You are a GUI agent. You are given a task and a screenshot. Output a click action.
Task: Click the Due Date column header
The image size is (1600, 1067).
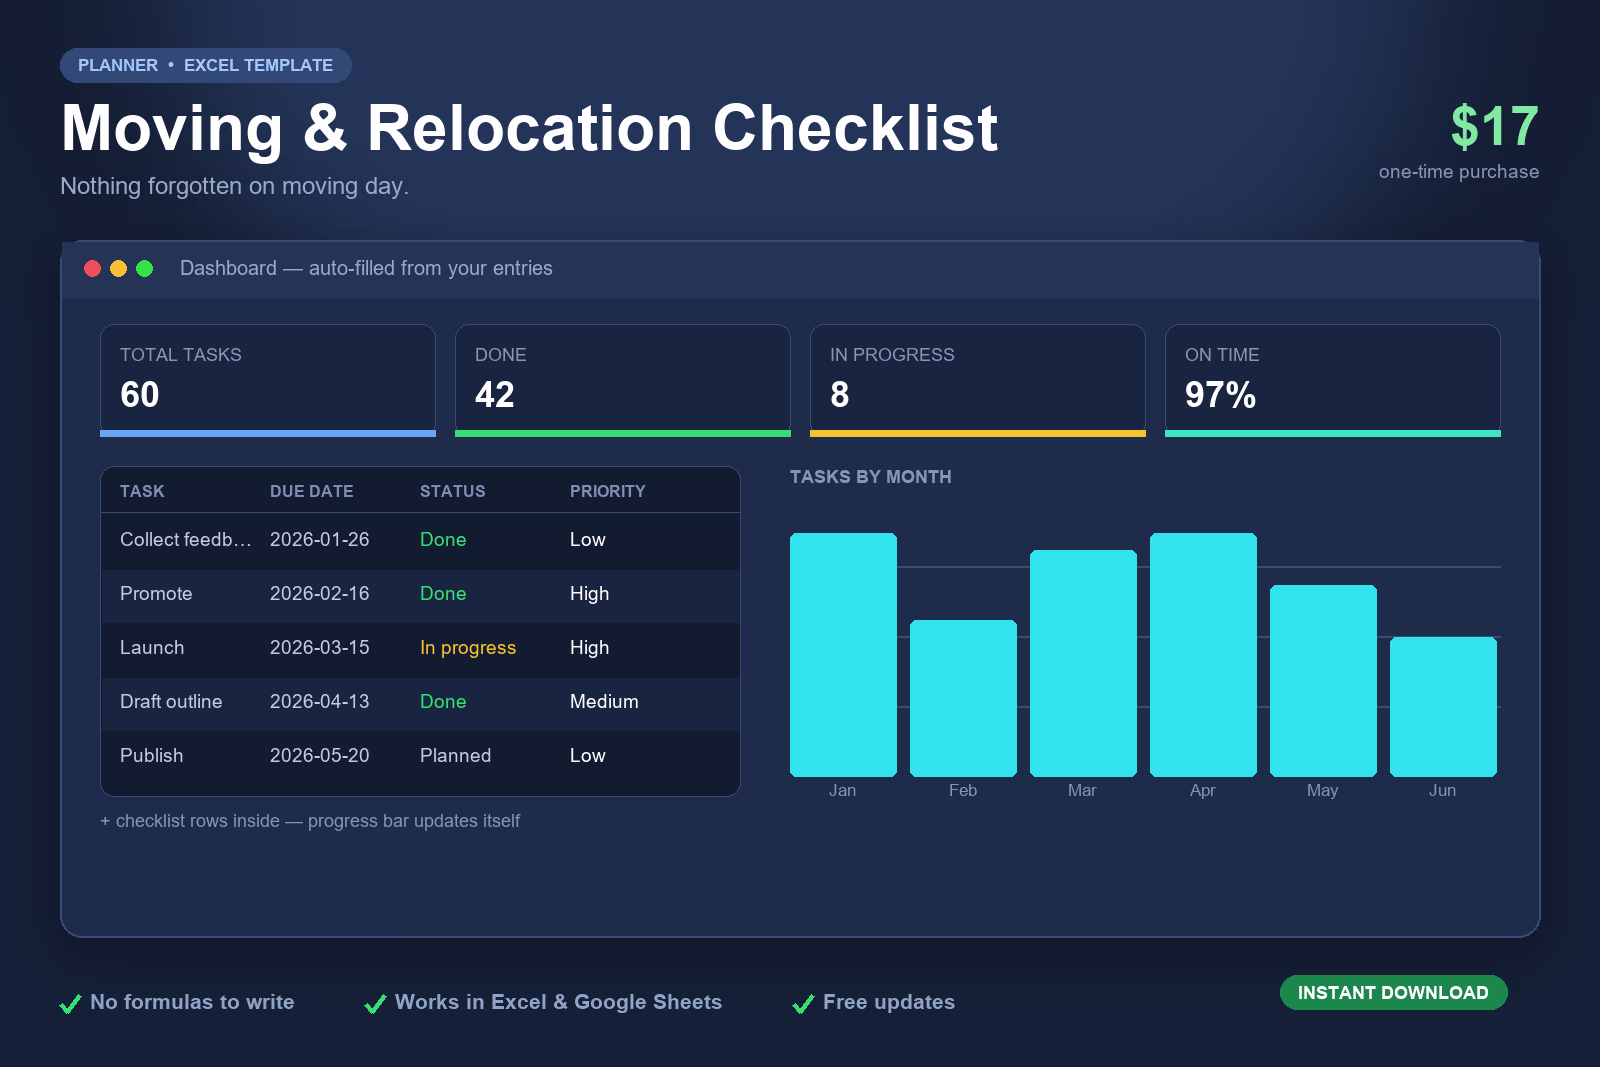click(311, 491)
